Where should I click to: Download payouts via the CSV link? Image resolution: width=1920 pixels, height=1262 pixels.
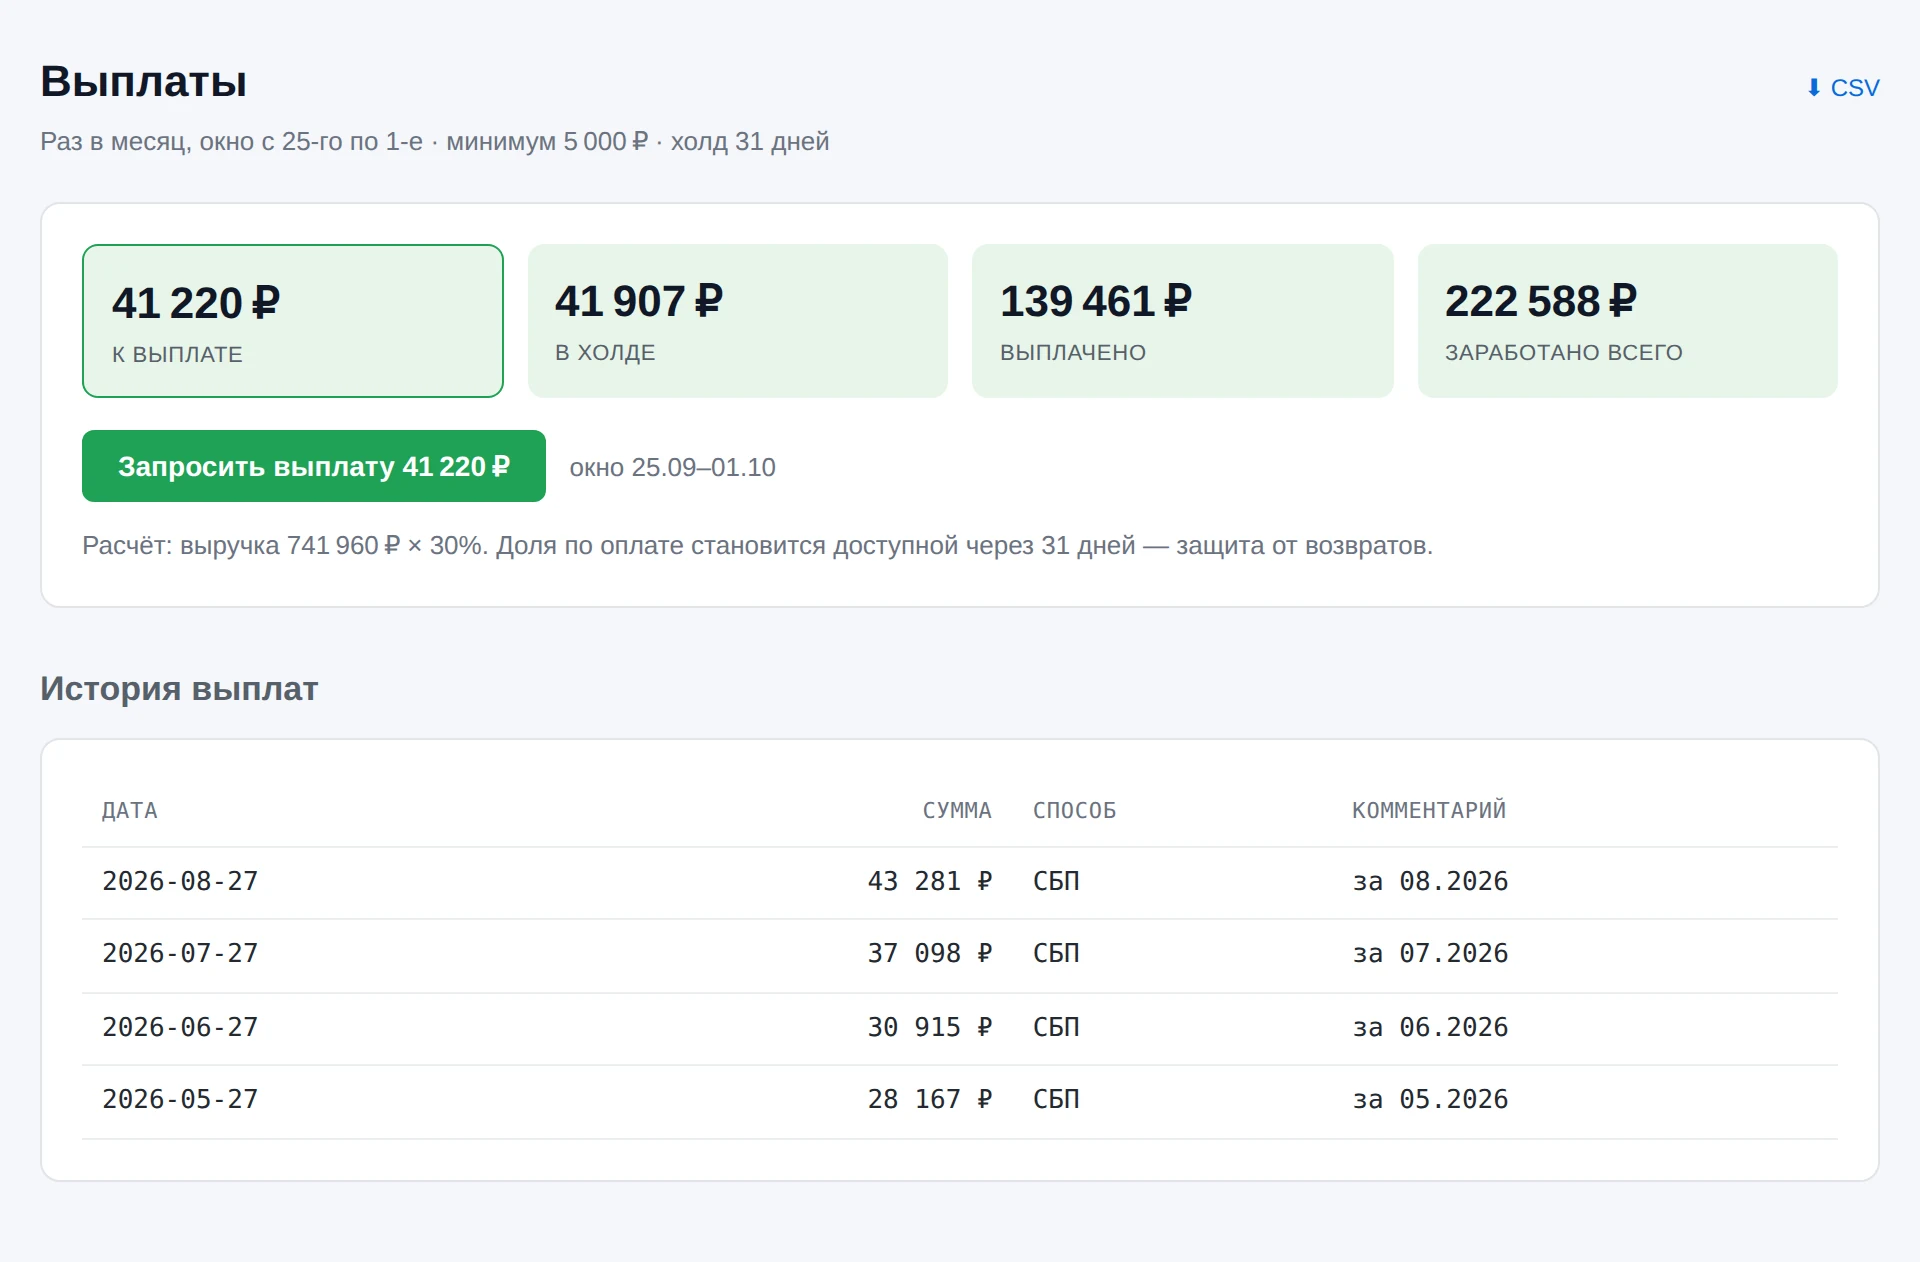coord(1842,88)
